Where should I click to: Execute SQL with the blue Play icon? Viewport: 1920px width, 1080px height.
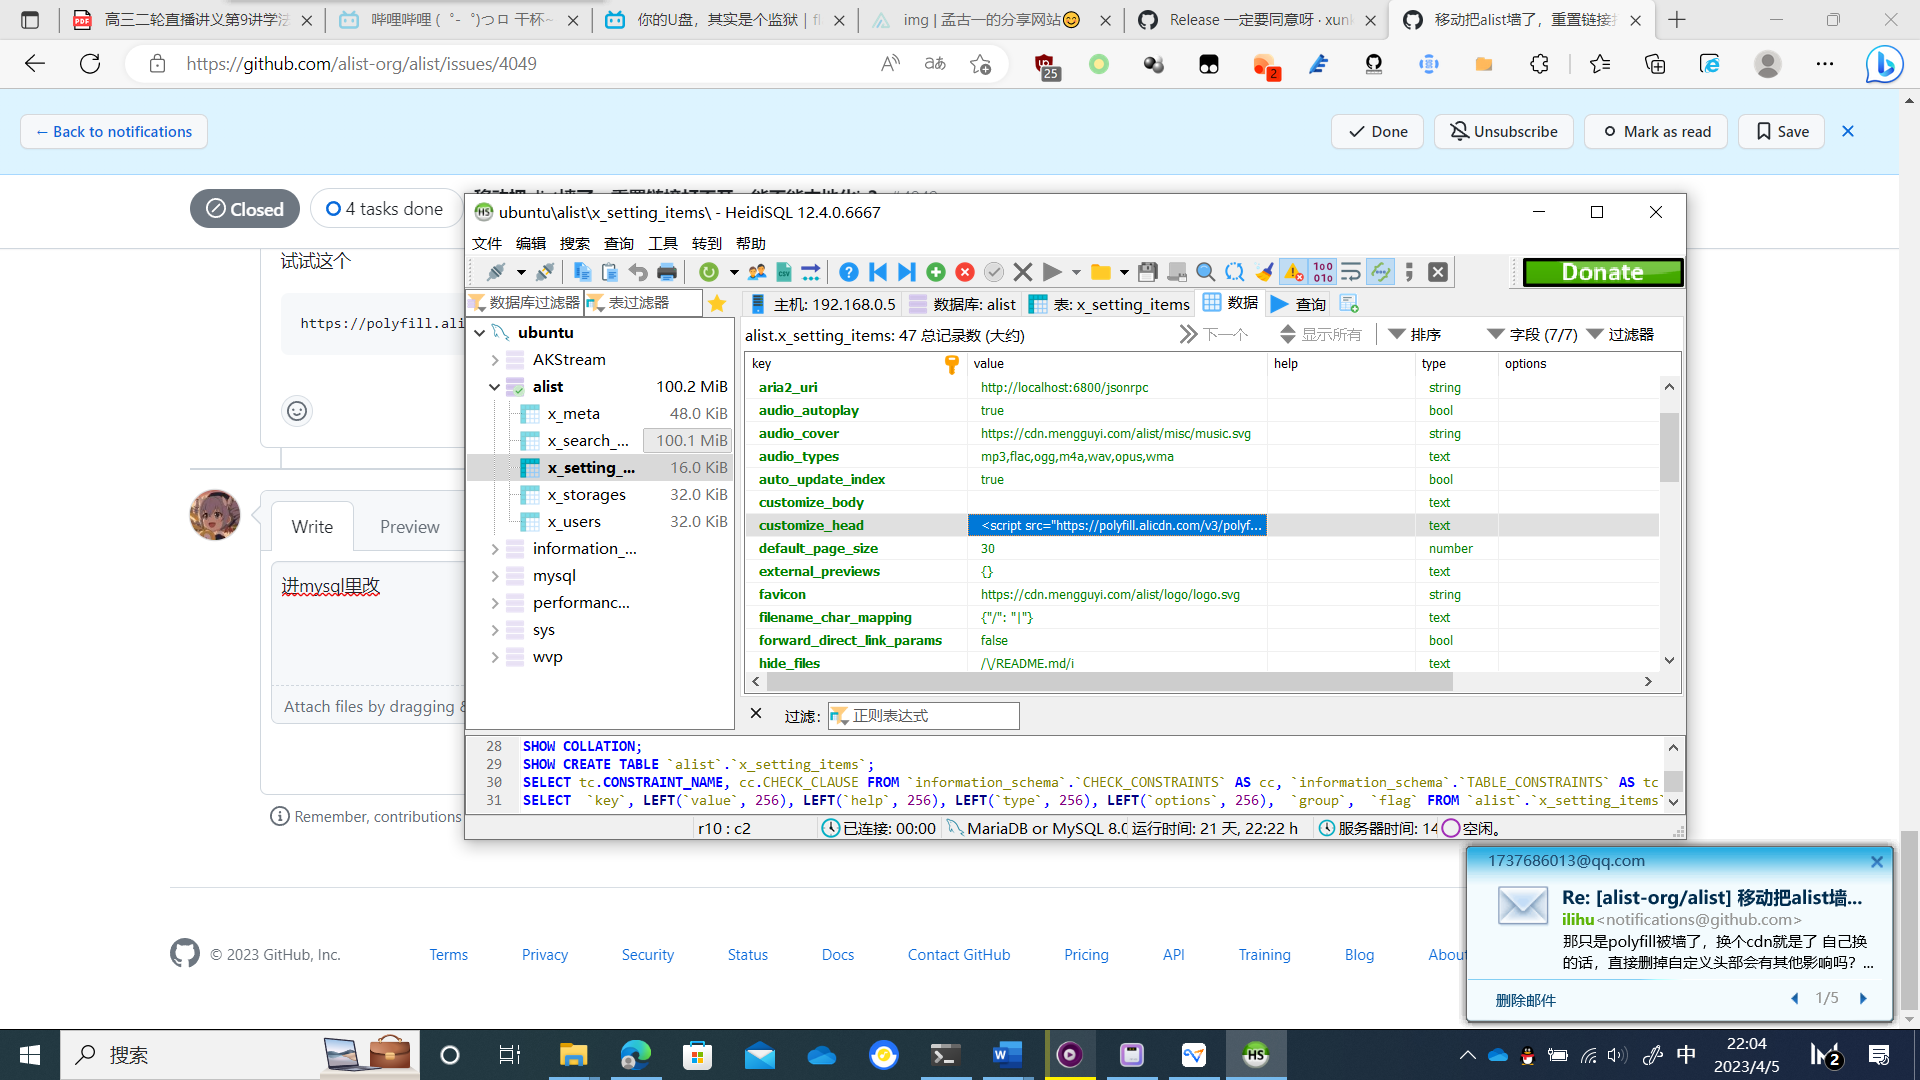(1052, 271)
